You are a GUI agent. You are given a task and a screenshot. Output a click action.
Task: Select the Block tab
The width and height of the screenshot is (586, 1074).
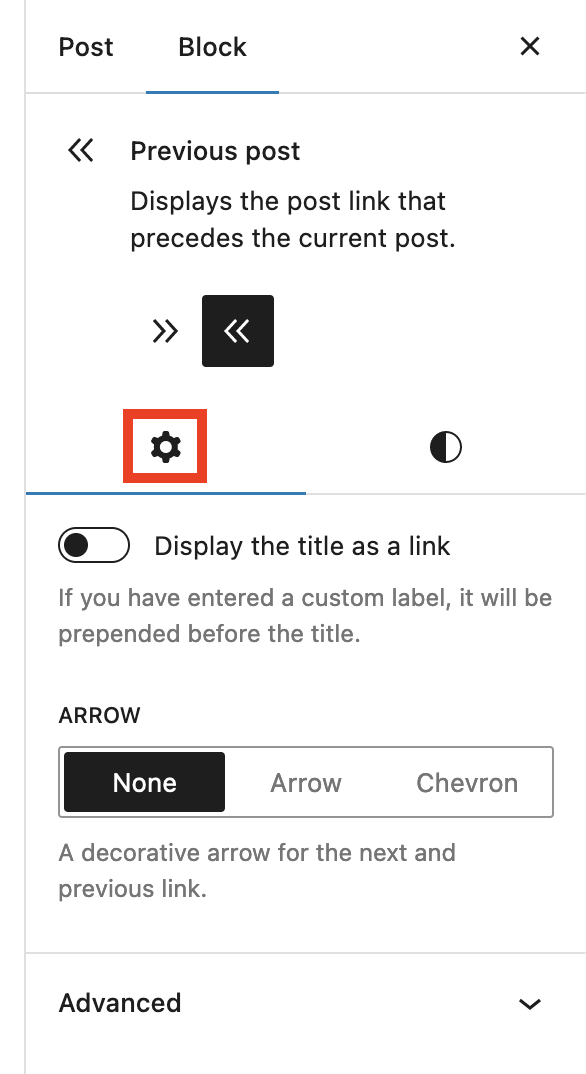(x=212, y=46)
